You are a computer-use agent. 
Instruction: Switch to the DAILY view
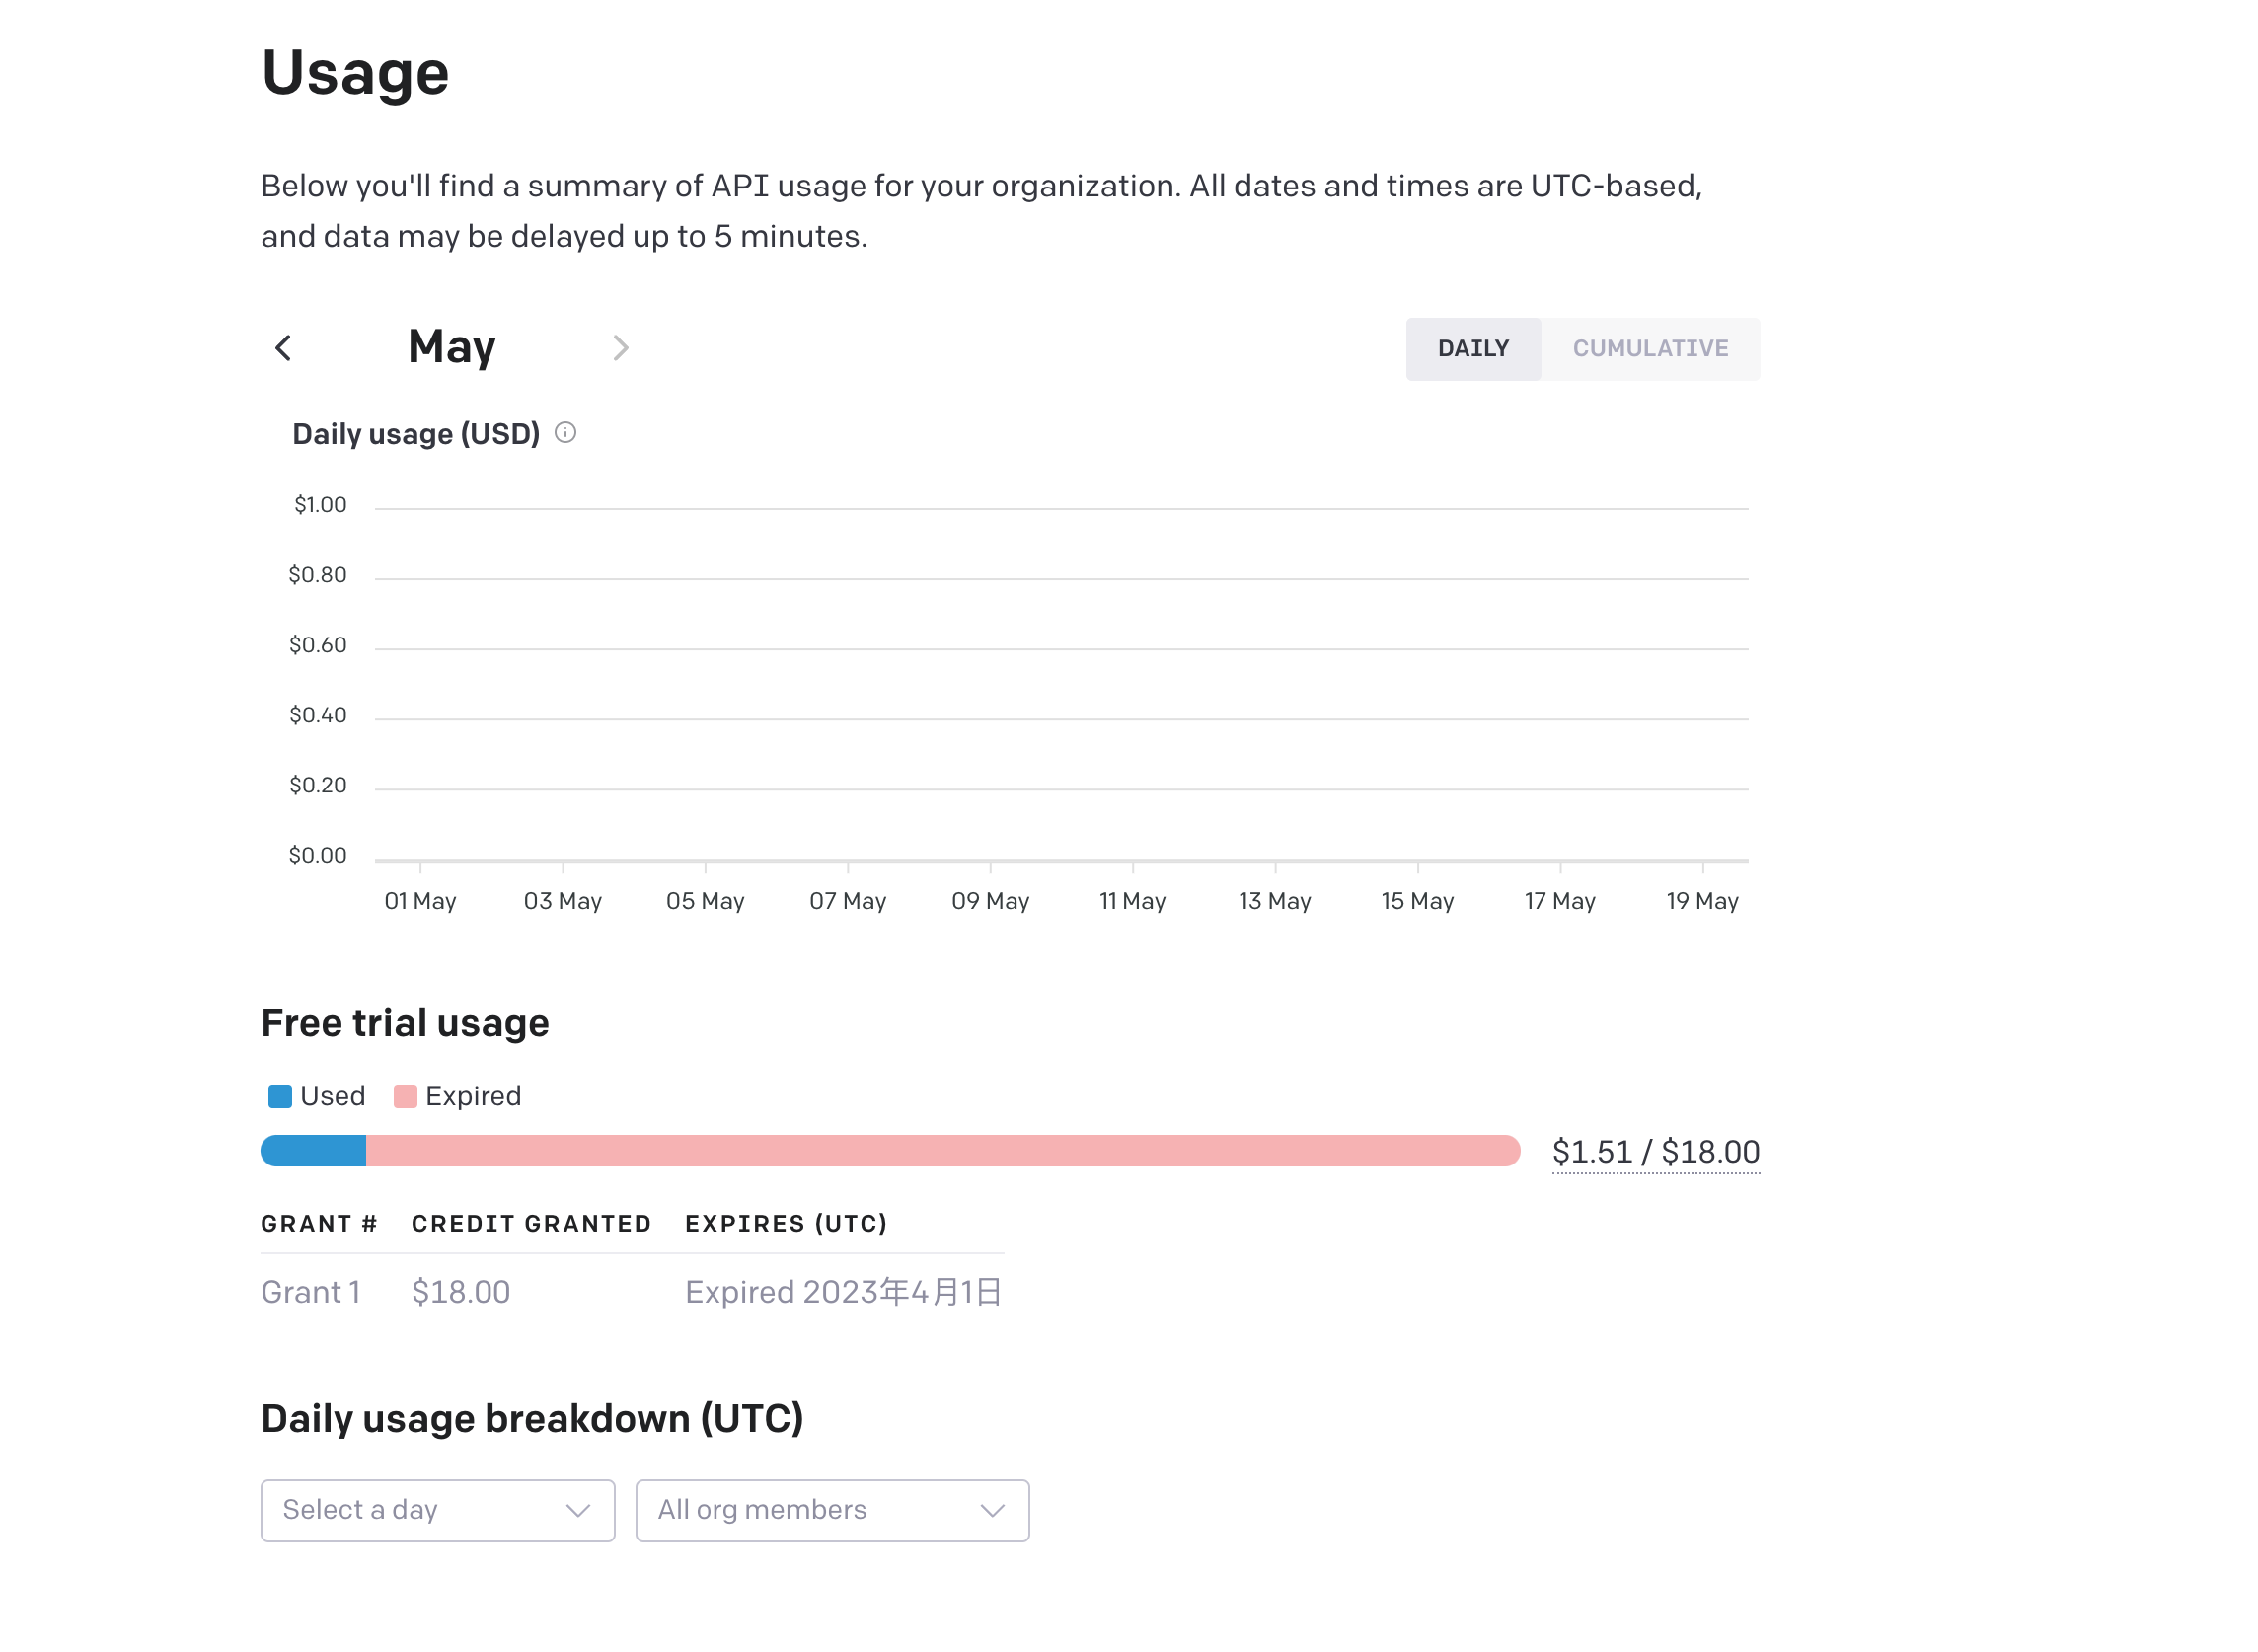pos(1472,349)
